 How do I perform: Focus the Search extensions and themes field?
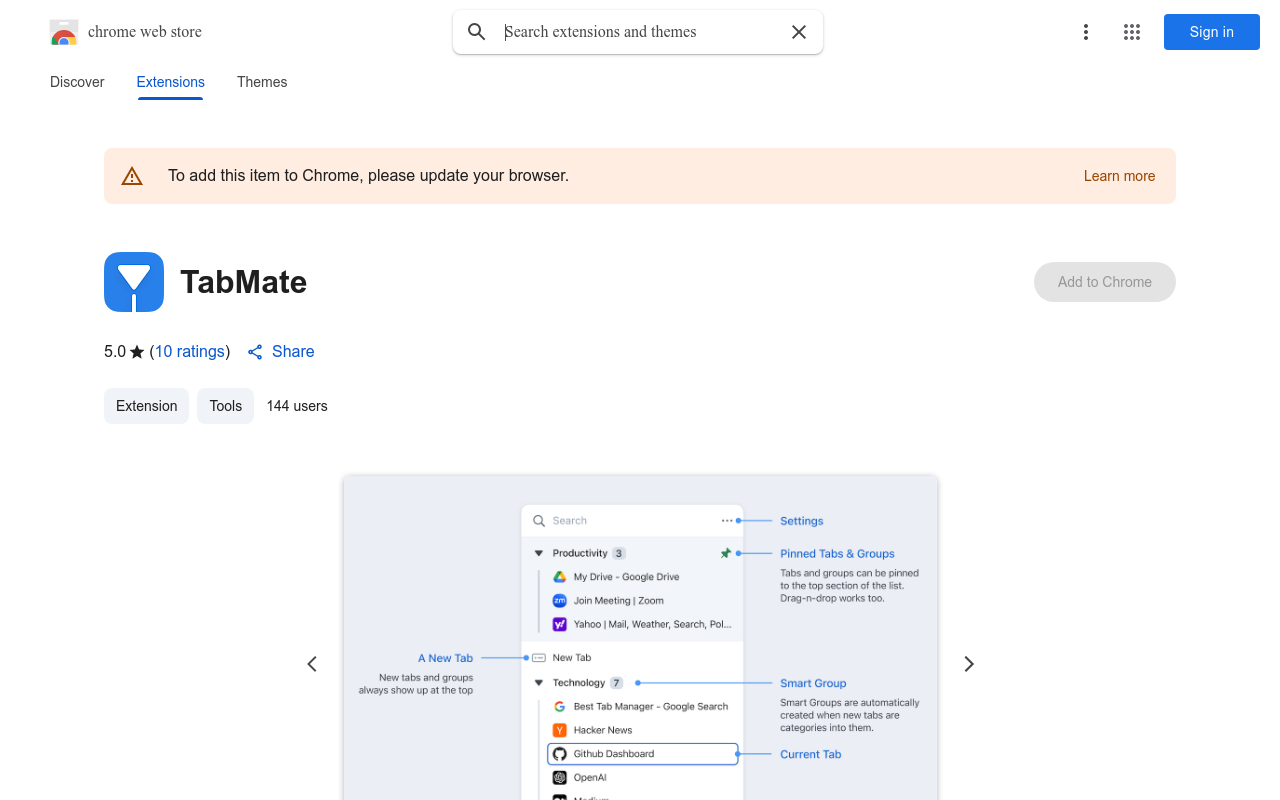pyautogui.click(x=640, y=32)
